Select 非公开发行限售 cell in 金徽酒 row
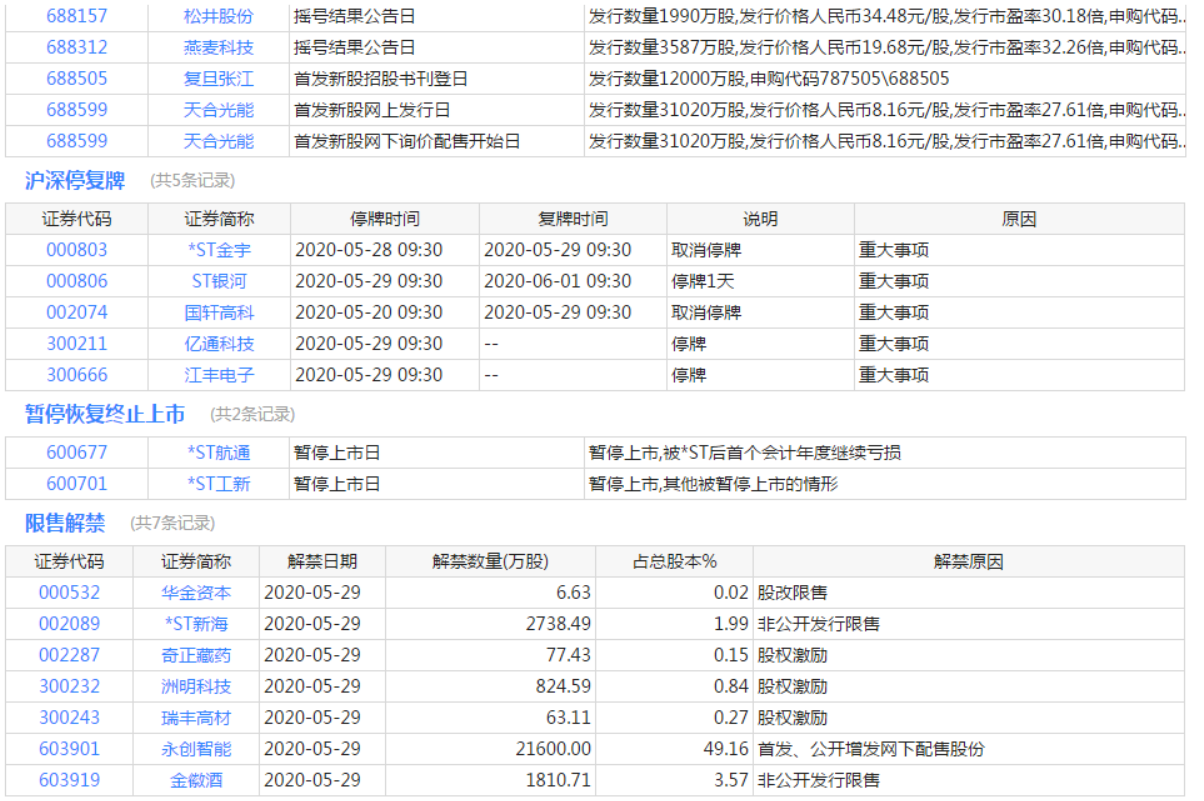 (x=969, y=779)
